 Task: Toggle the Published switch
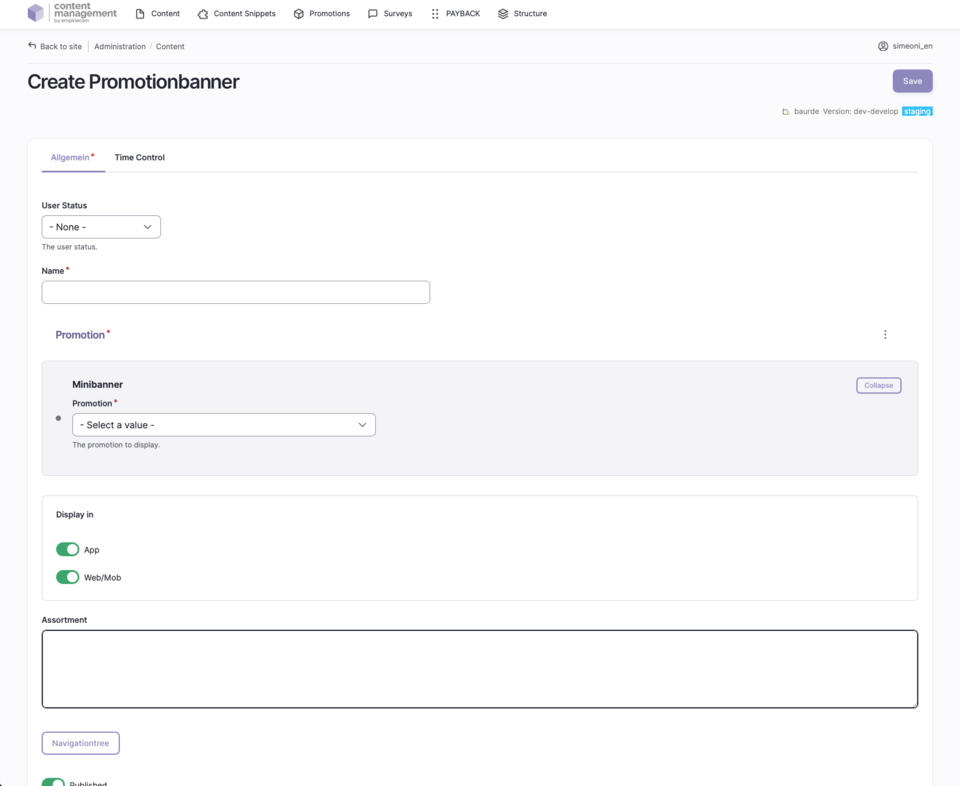coord(54,782)
